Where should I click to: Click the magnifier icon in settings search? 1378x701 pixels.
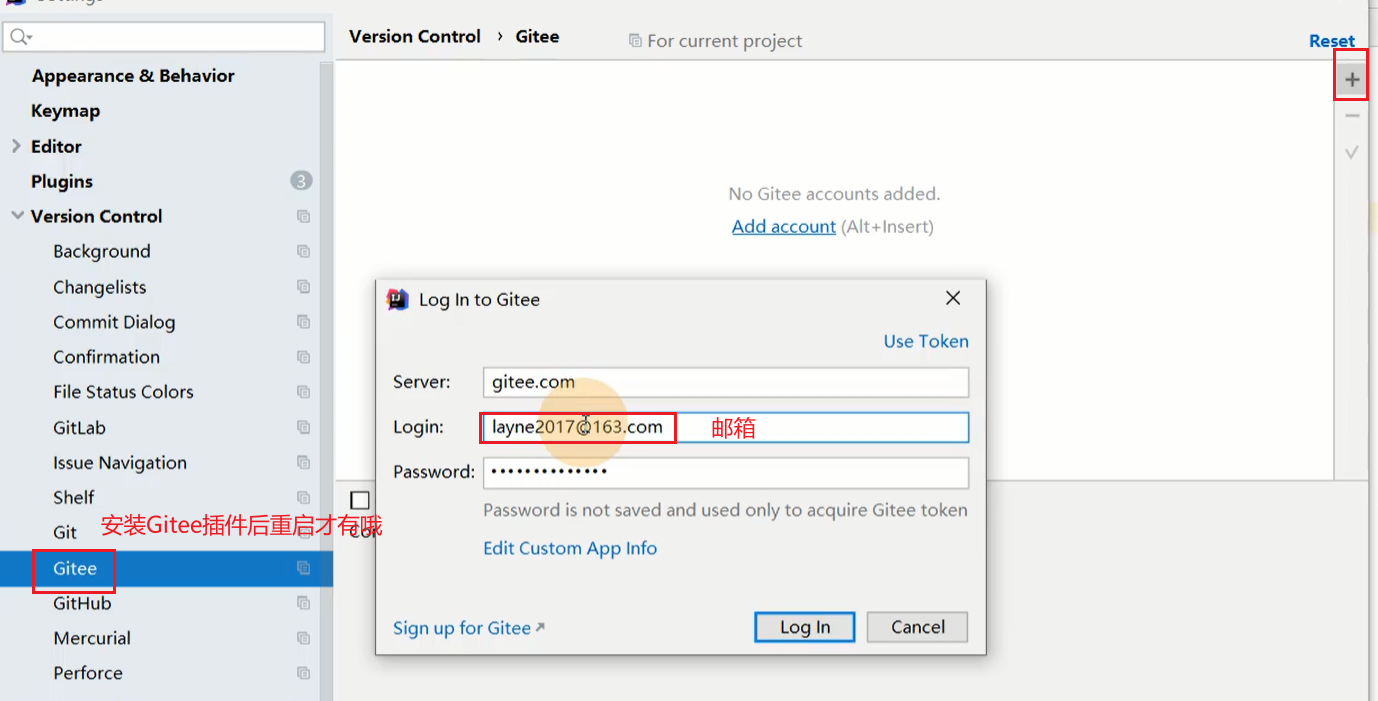(20, 37)
